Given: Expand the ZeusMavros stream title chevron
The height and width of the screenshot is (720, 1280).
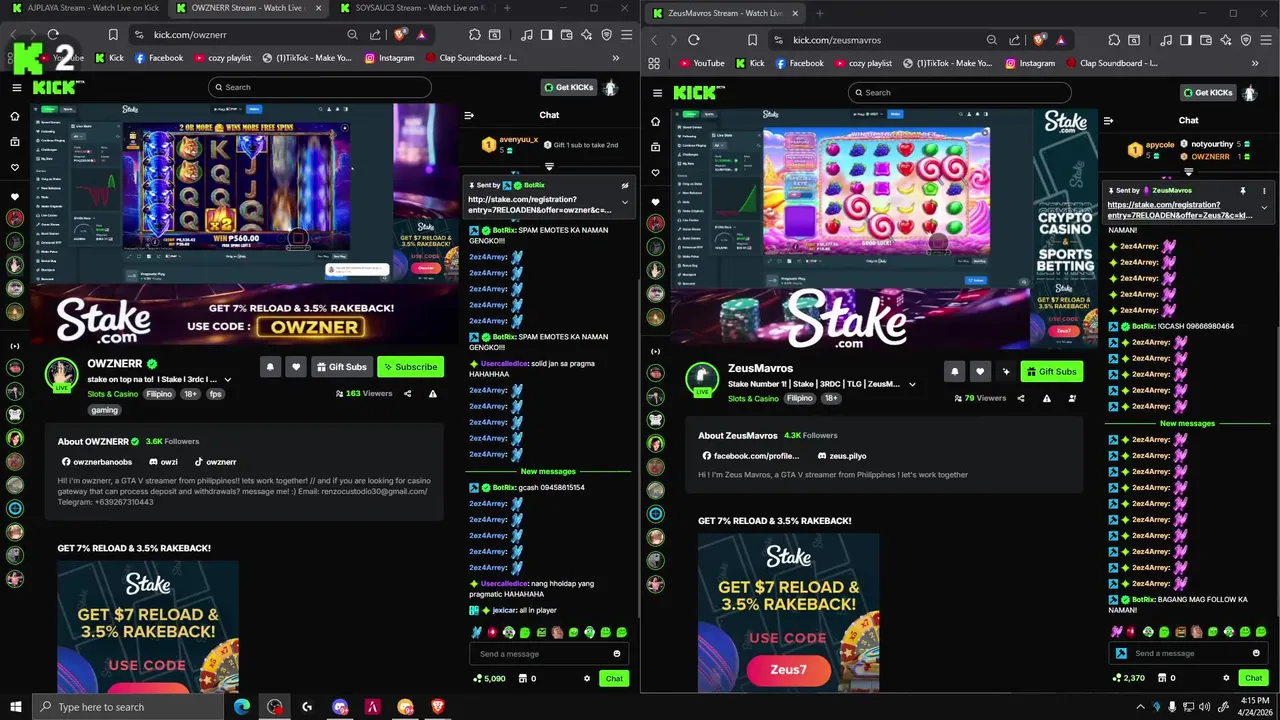Looking at the screenshot, I should pos(912,384).
